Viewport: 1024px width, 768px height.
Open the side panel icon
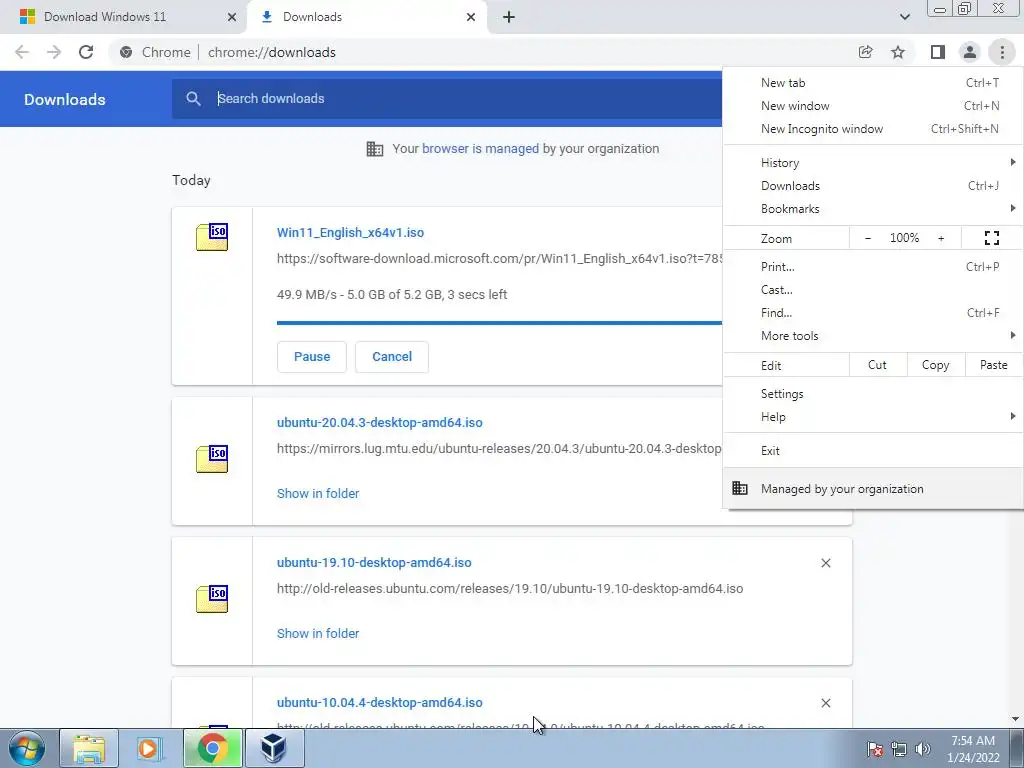(x=938, y=52)
